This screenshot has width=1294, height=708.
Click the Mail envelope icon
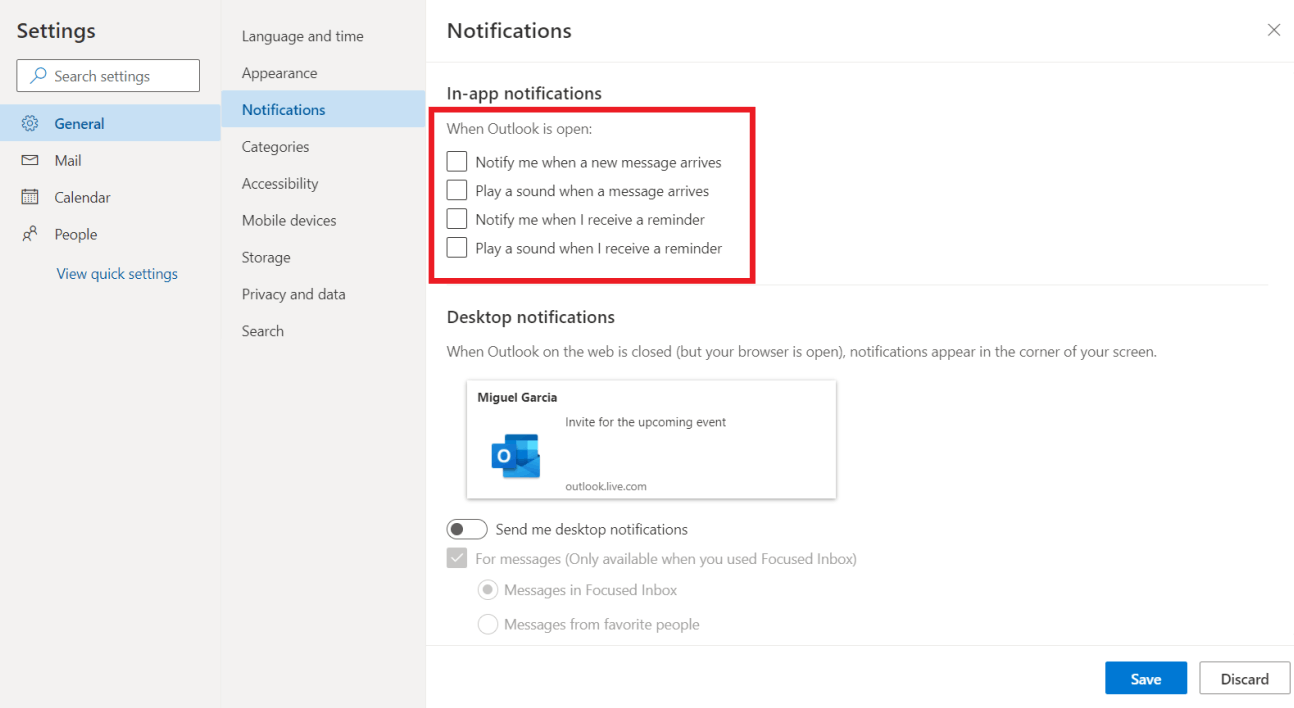[30, 160]
